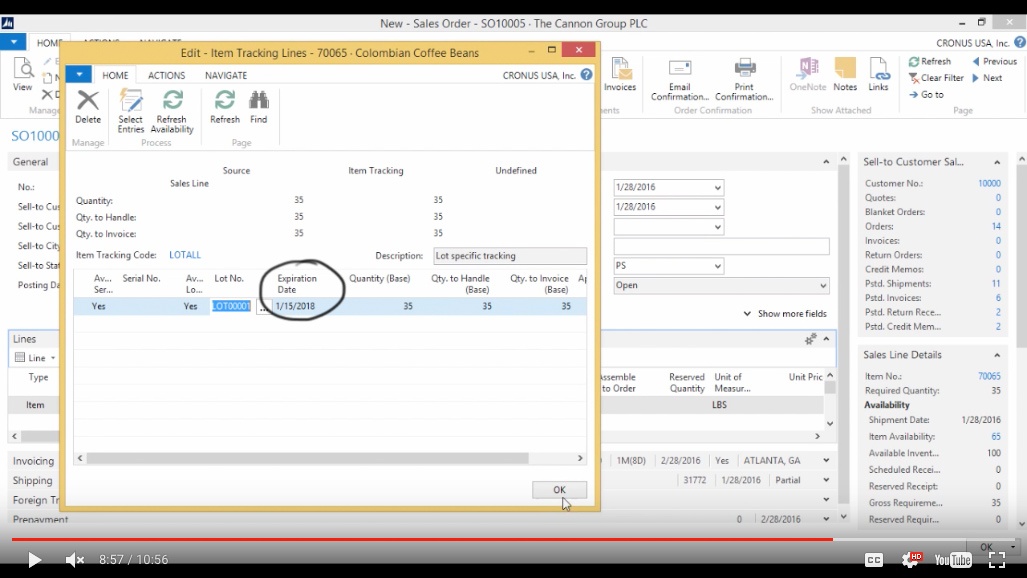The image size is (1027, 578).
Task: Click Print Confirmation in the Sales Order ribbon
Action: tap(744, 79)
